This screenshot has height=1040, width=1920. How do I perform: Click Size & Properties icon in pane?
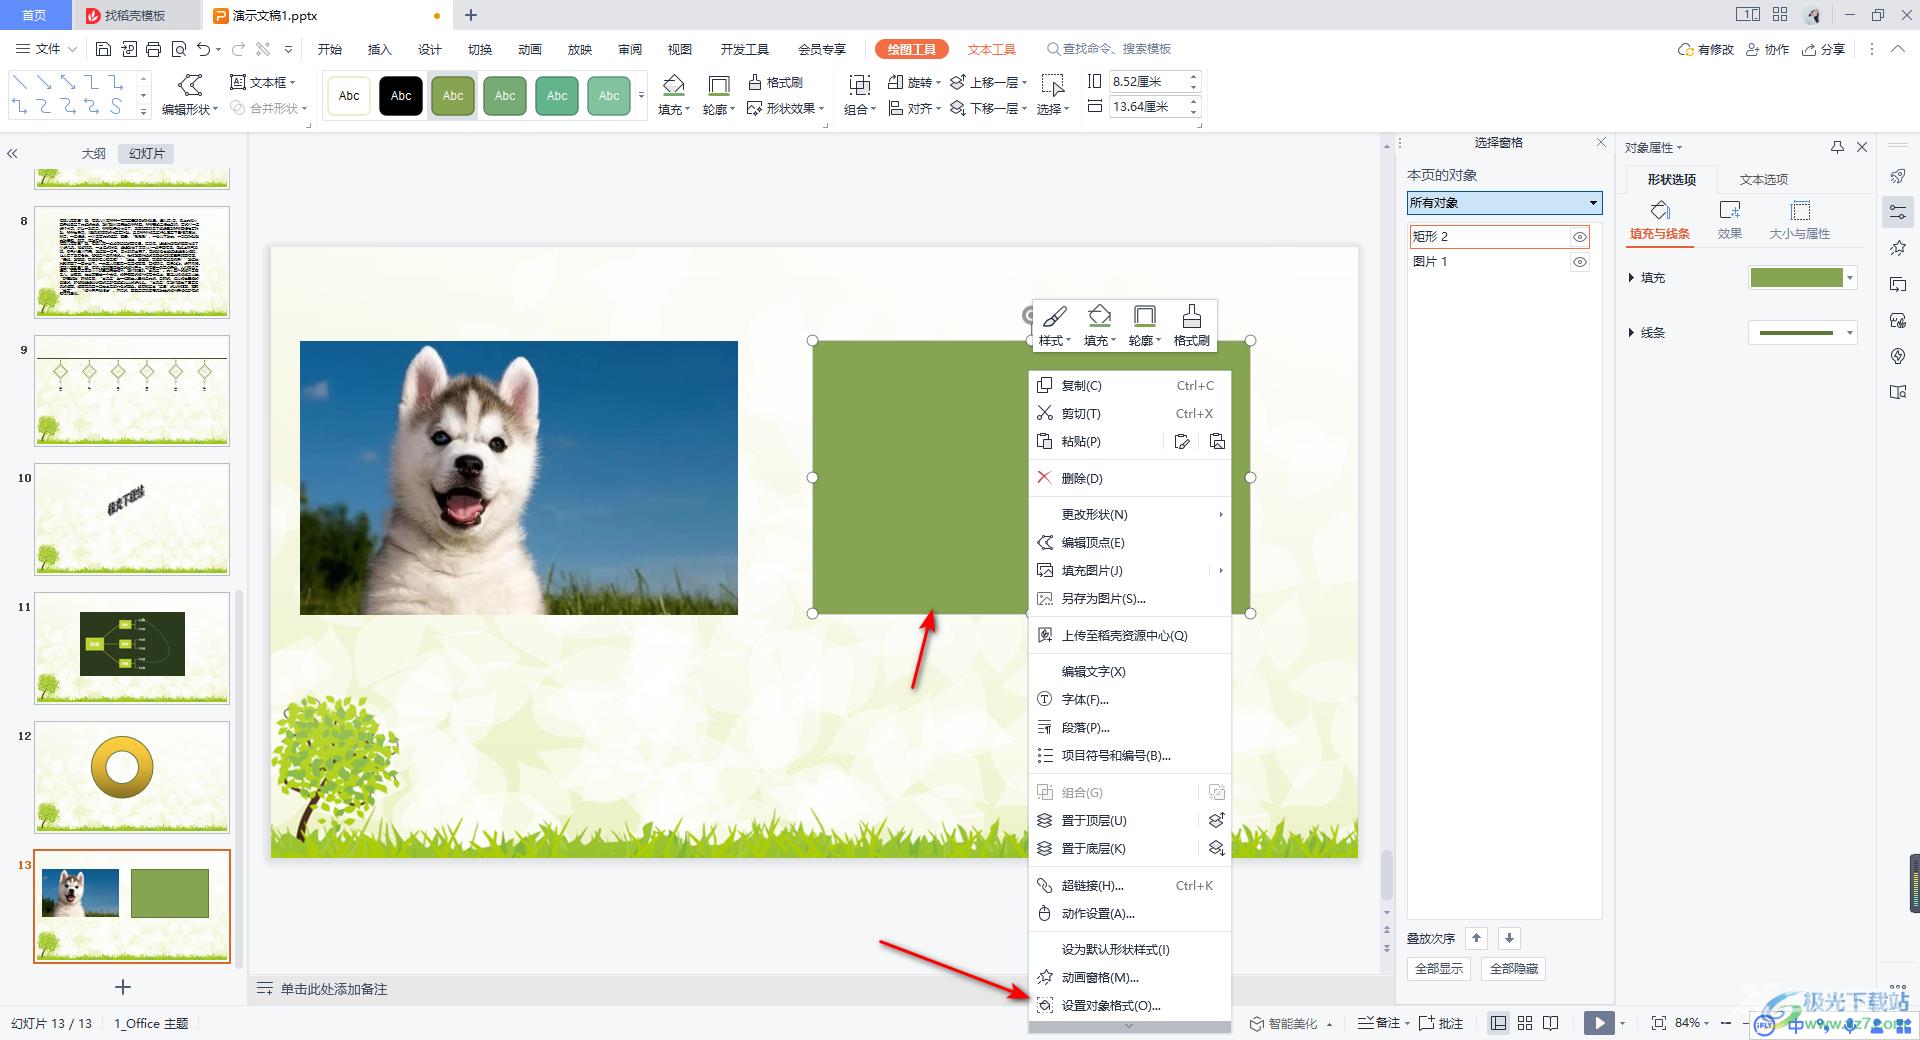pos(1799,220)
